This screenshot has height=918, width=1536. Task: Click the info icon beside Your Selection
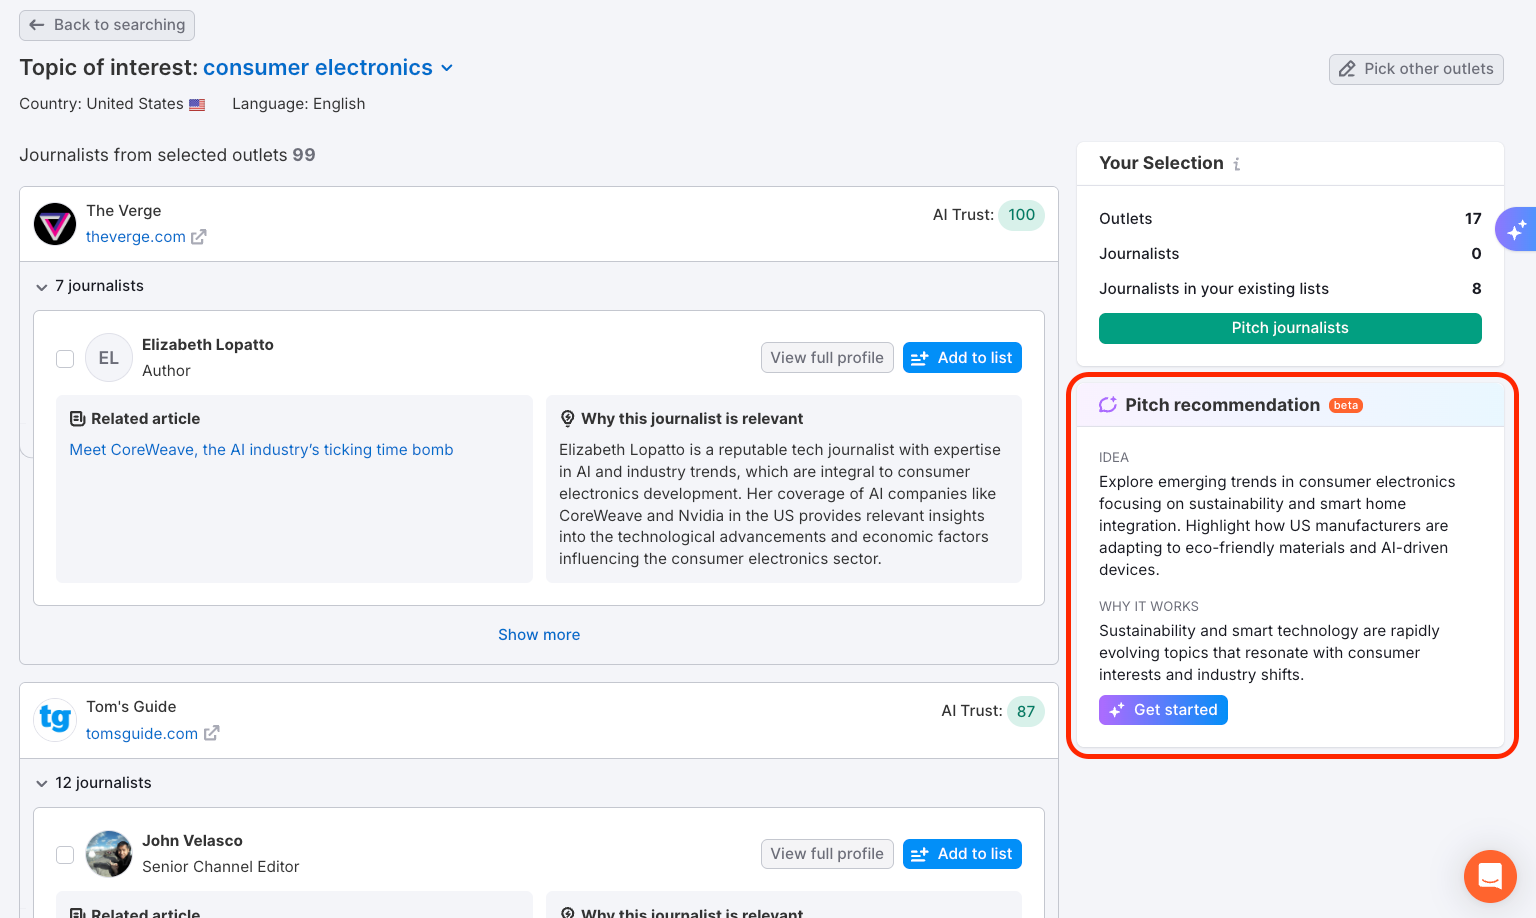tap(1237, 164)
